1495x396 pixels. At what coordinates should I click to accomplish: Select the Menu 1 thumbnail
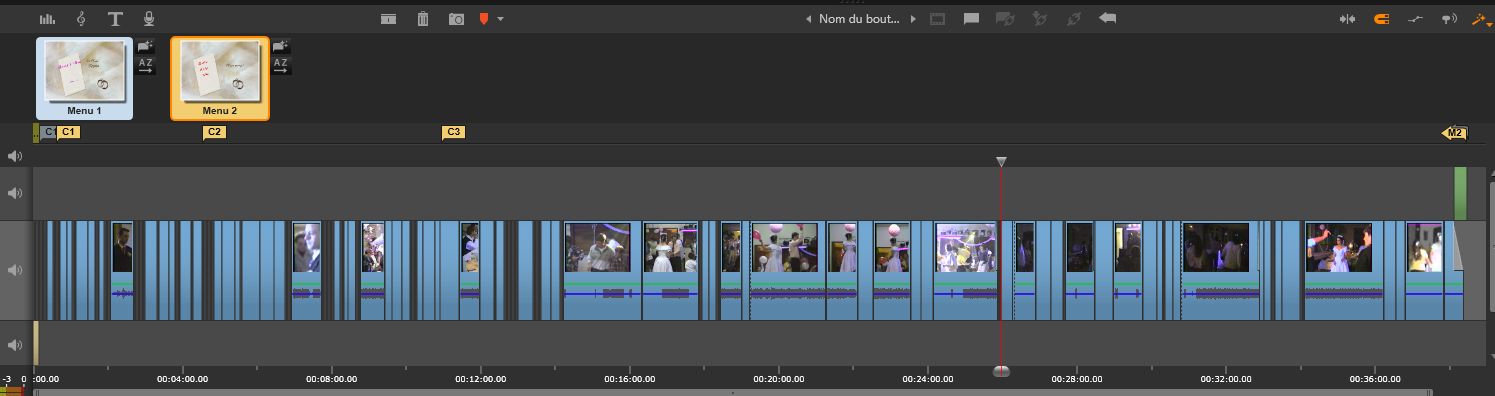point(84,78)
